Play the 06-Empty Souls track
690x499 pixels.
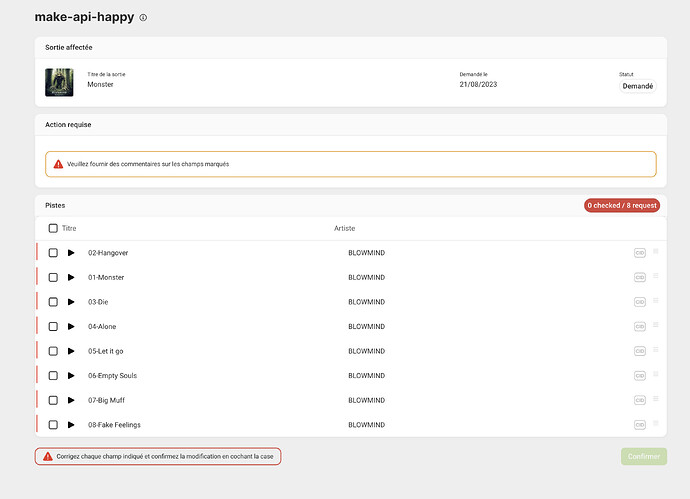click(71, 375)
